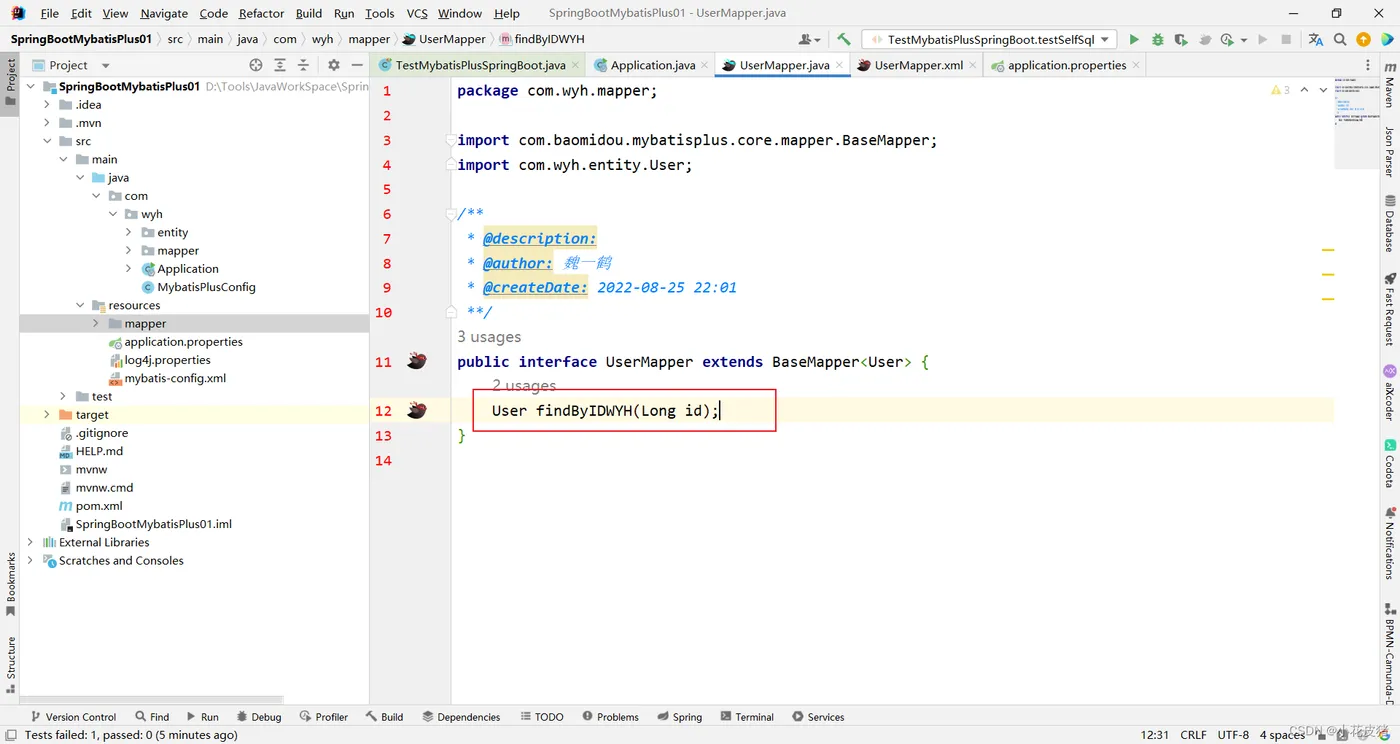Open Project panel settings gear

coord(334,65)
